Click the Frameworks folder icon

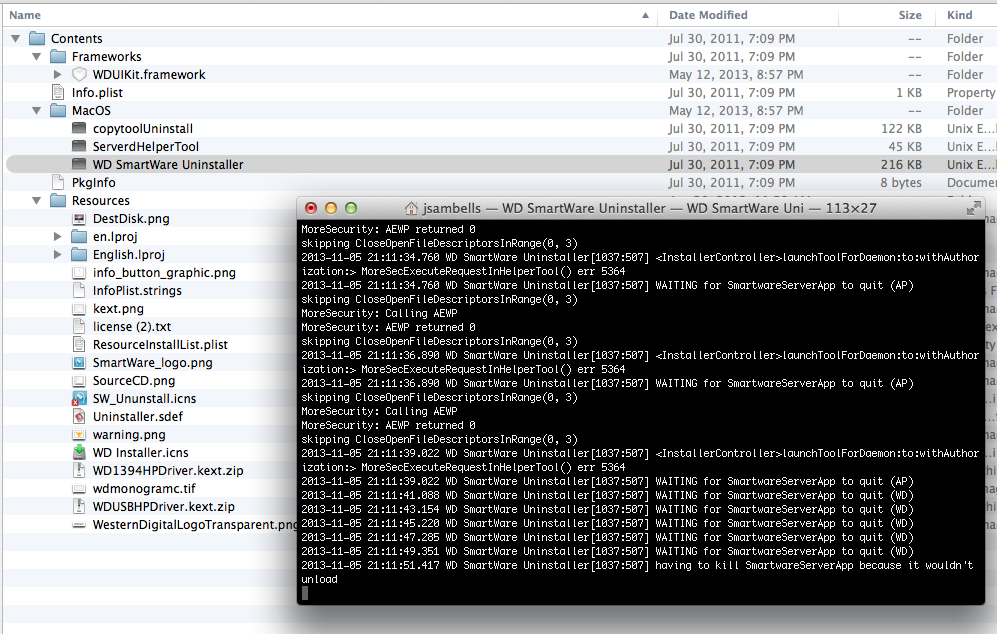(58, 57)
